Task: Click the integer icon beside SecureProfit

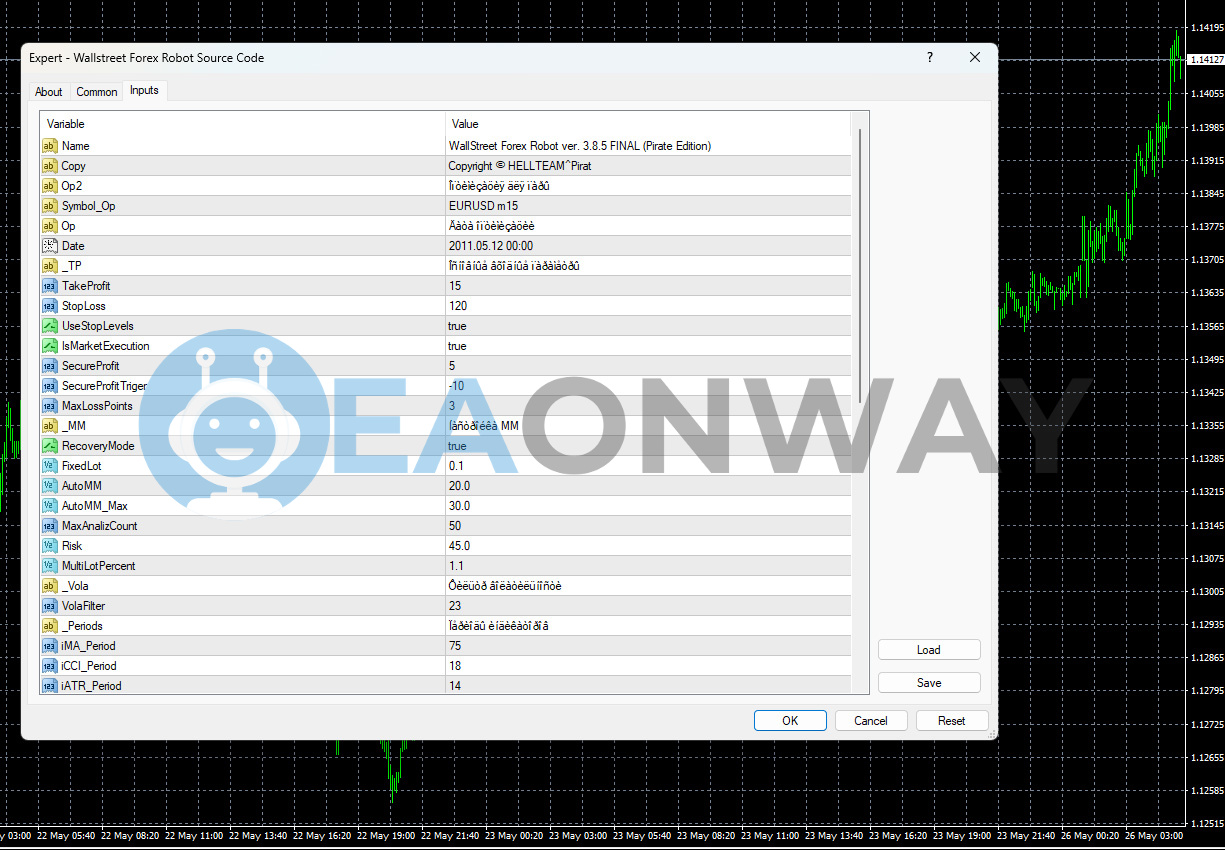Action: tap(50, 366)
